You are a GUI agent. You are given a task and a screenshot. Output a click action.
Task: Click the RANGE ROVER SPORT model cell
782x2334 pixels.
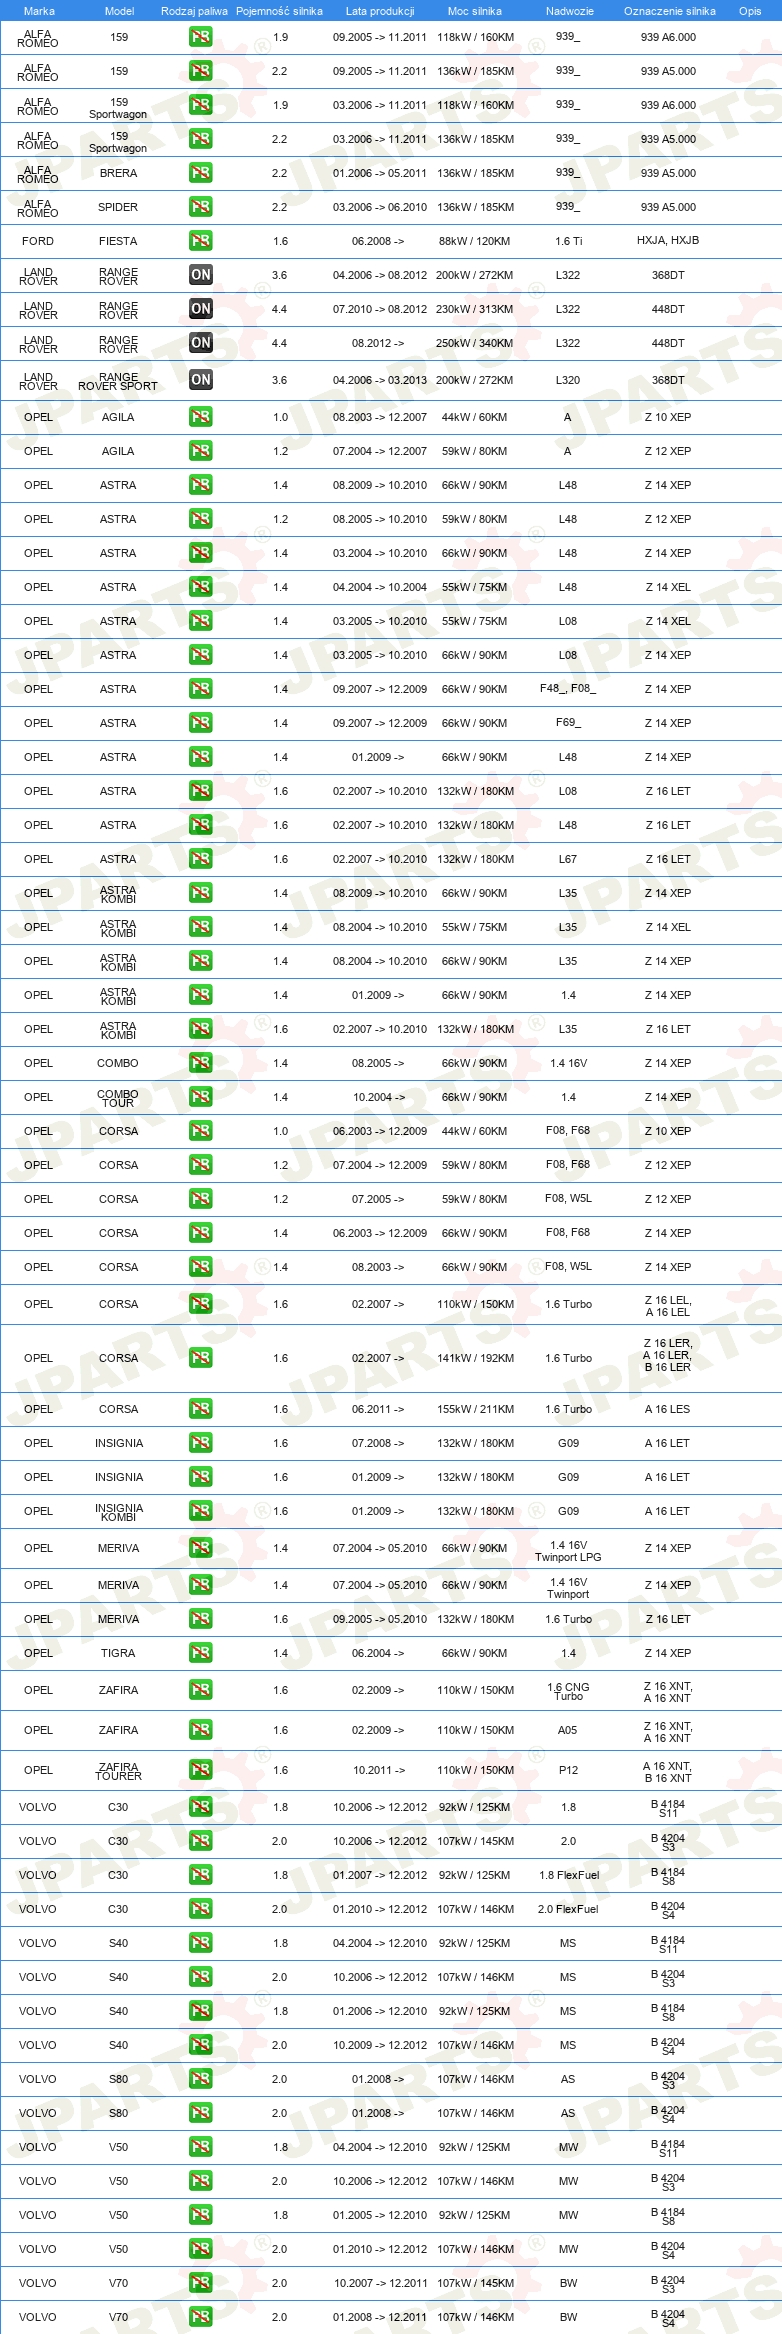coord(118,381)
